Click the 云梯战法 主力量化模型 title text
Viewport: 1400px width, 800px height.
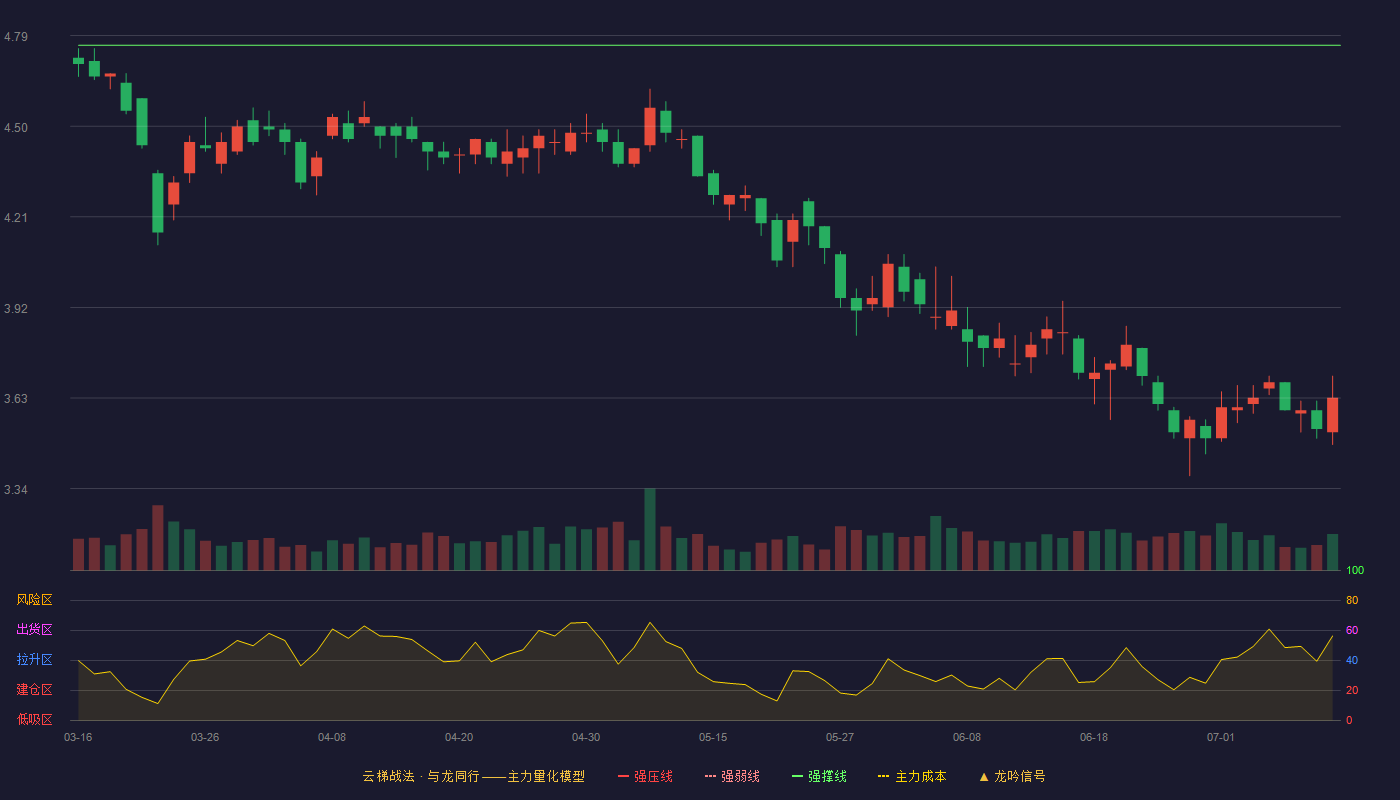point(473,776)
